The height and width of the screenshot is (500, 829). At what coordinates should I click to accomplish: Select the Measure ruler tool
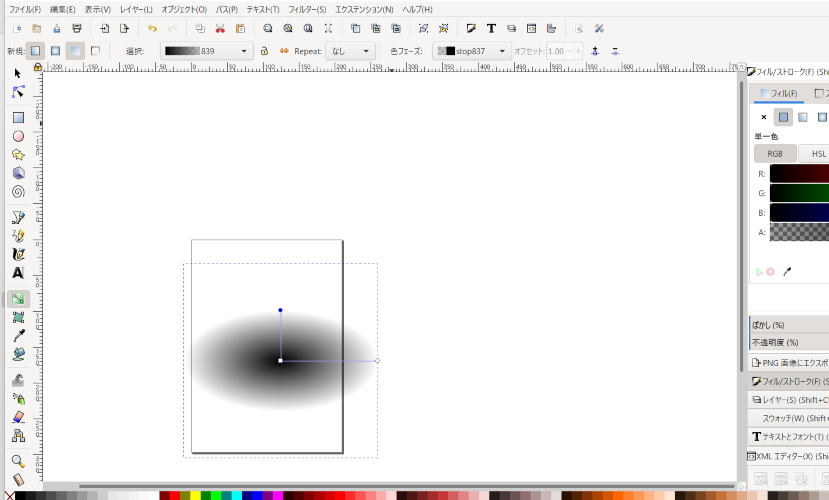(x=18, y=479)
